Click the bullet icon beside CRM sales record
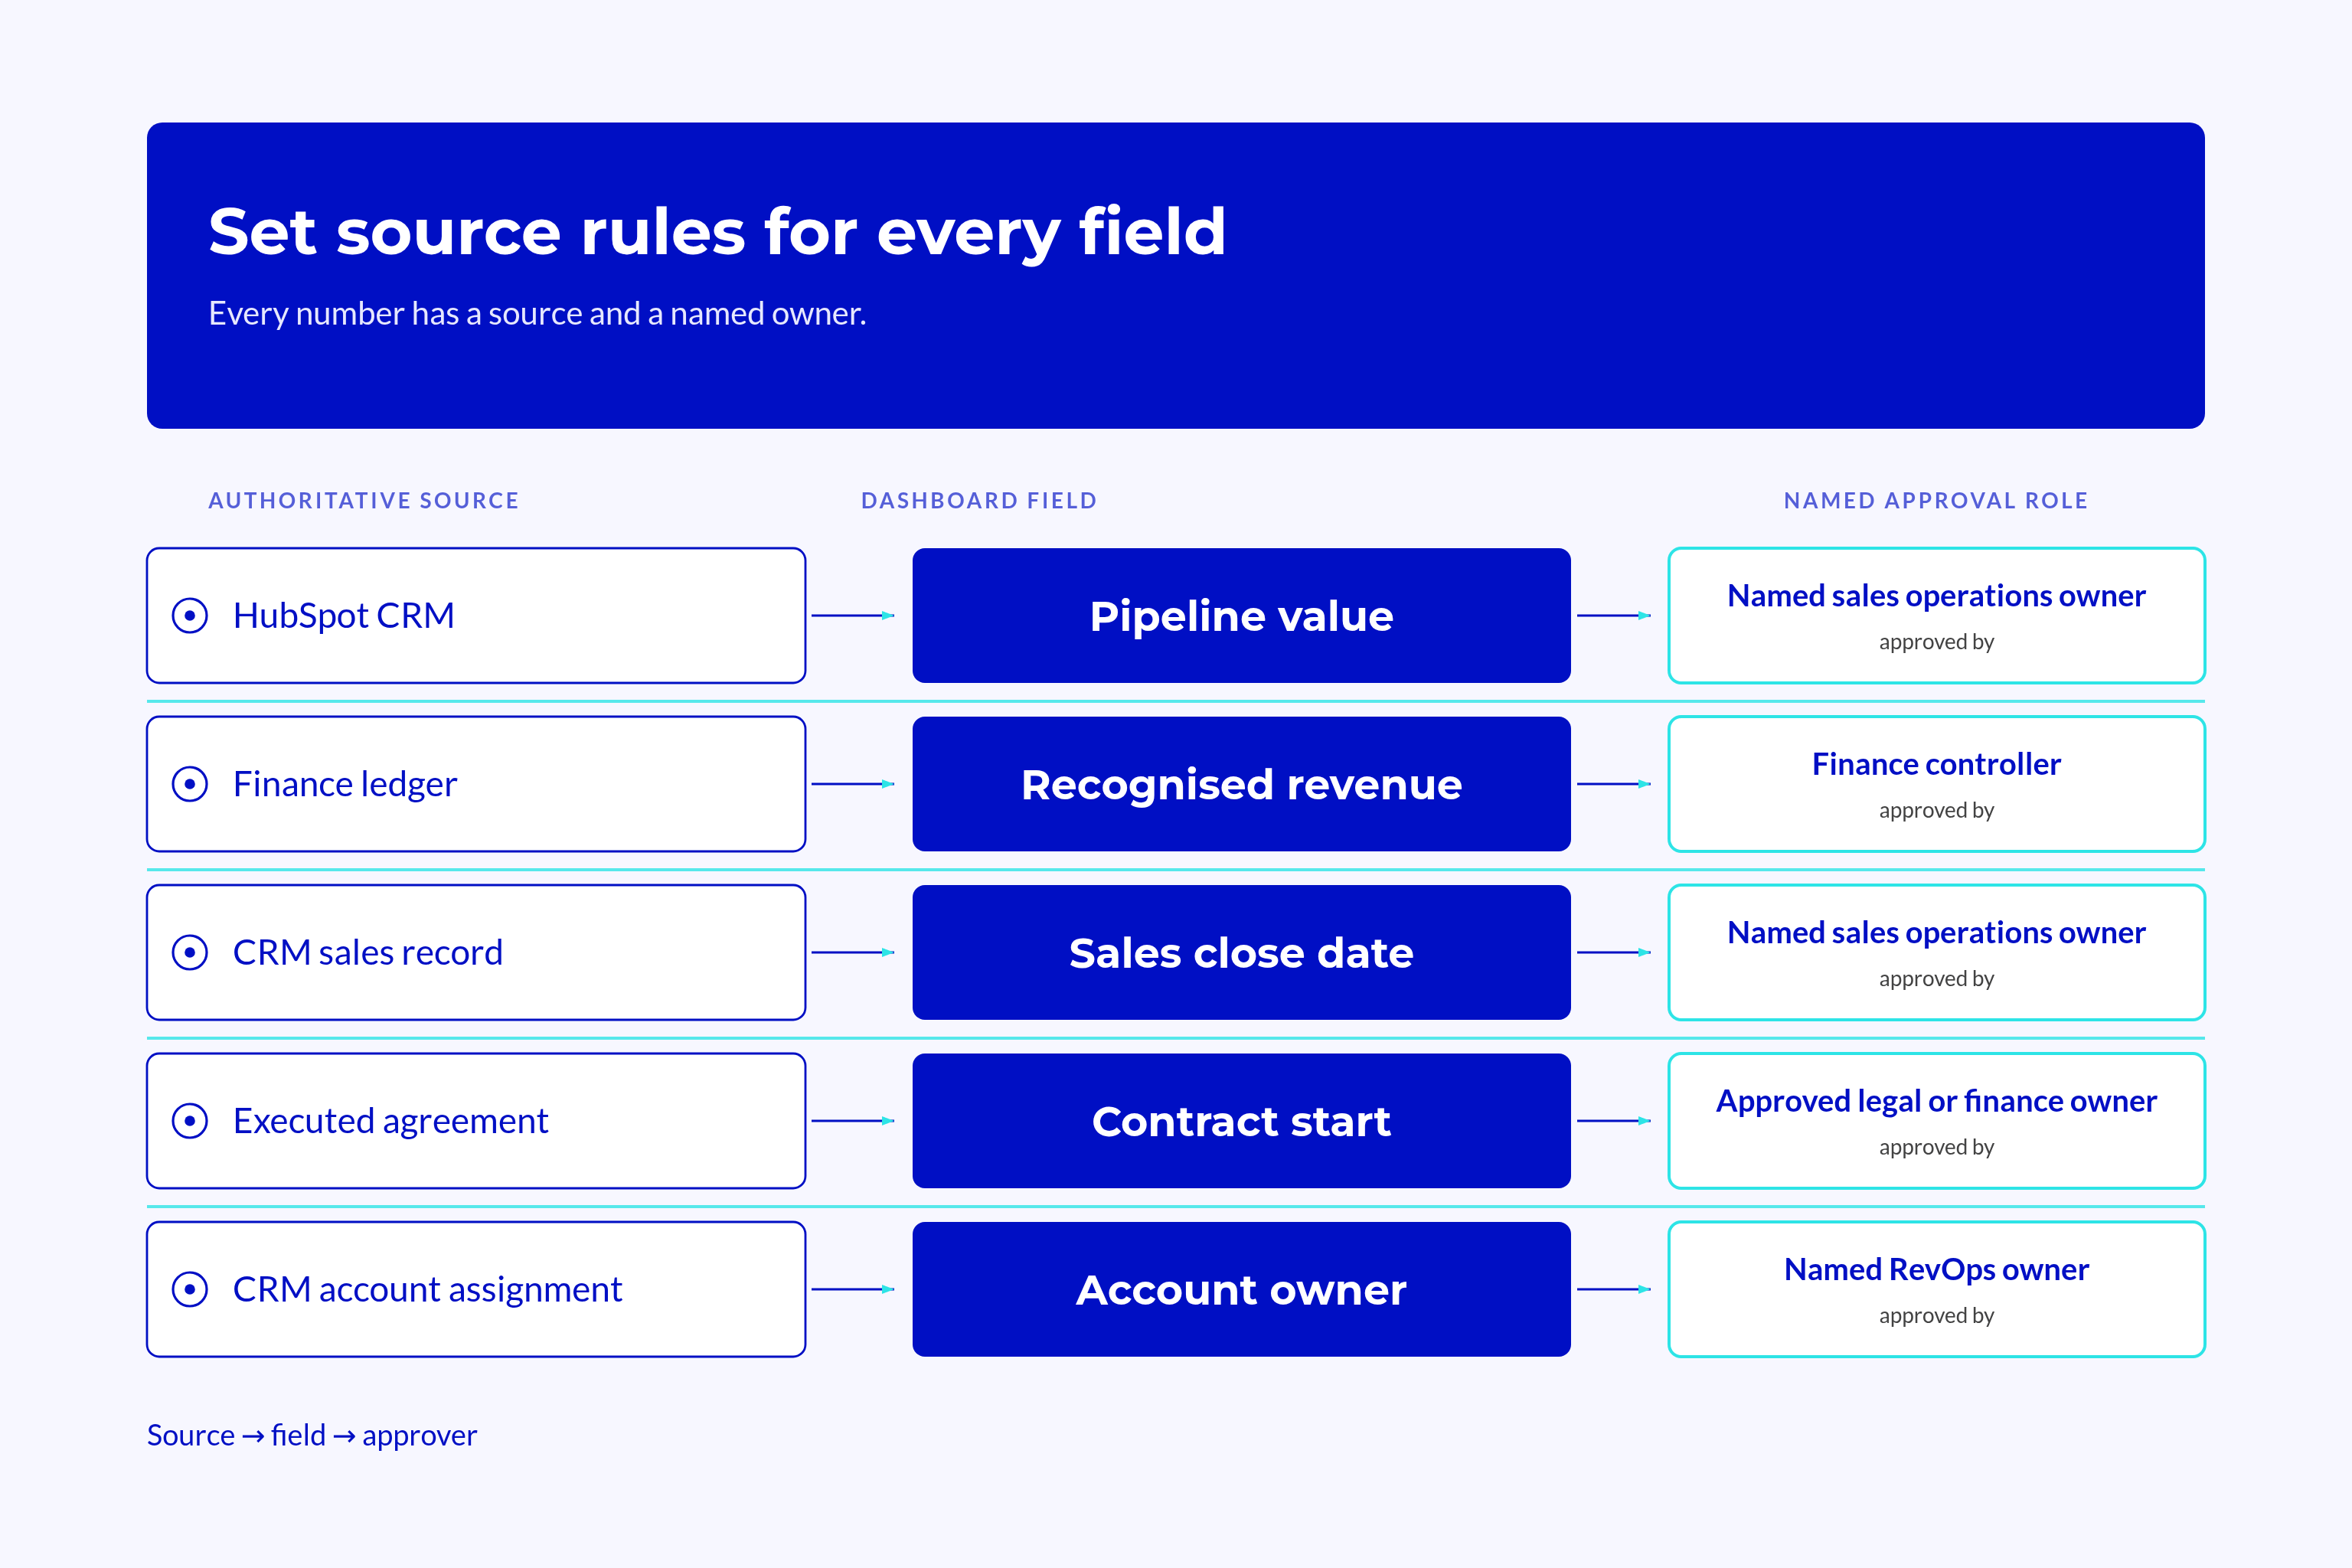Image resolution: width=2352 pixels, height=1568 pixels. click(x=190, y=952)
